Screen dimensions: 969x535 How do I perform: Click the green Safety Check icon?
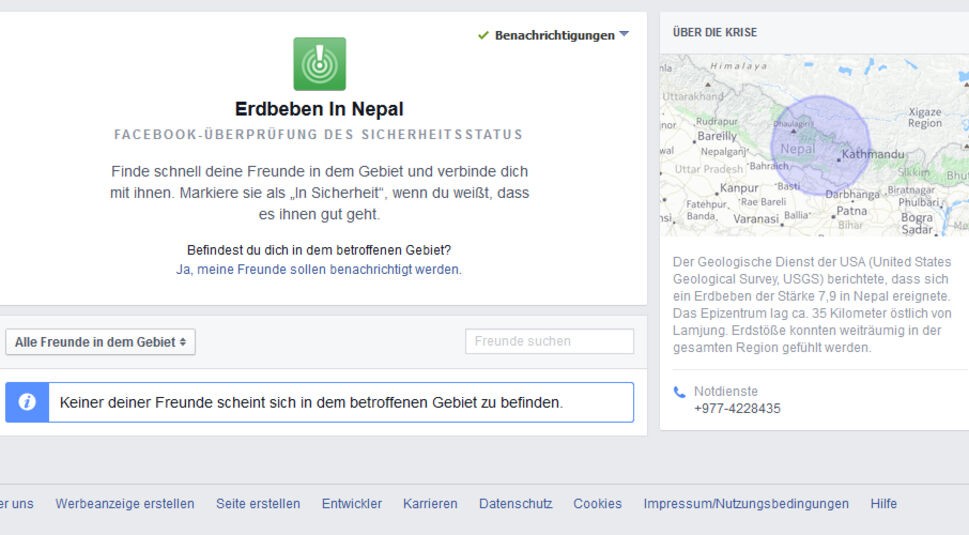pos(319,64)
